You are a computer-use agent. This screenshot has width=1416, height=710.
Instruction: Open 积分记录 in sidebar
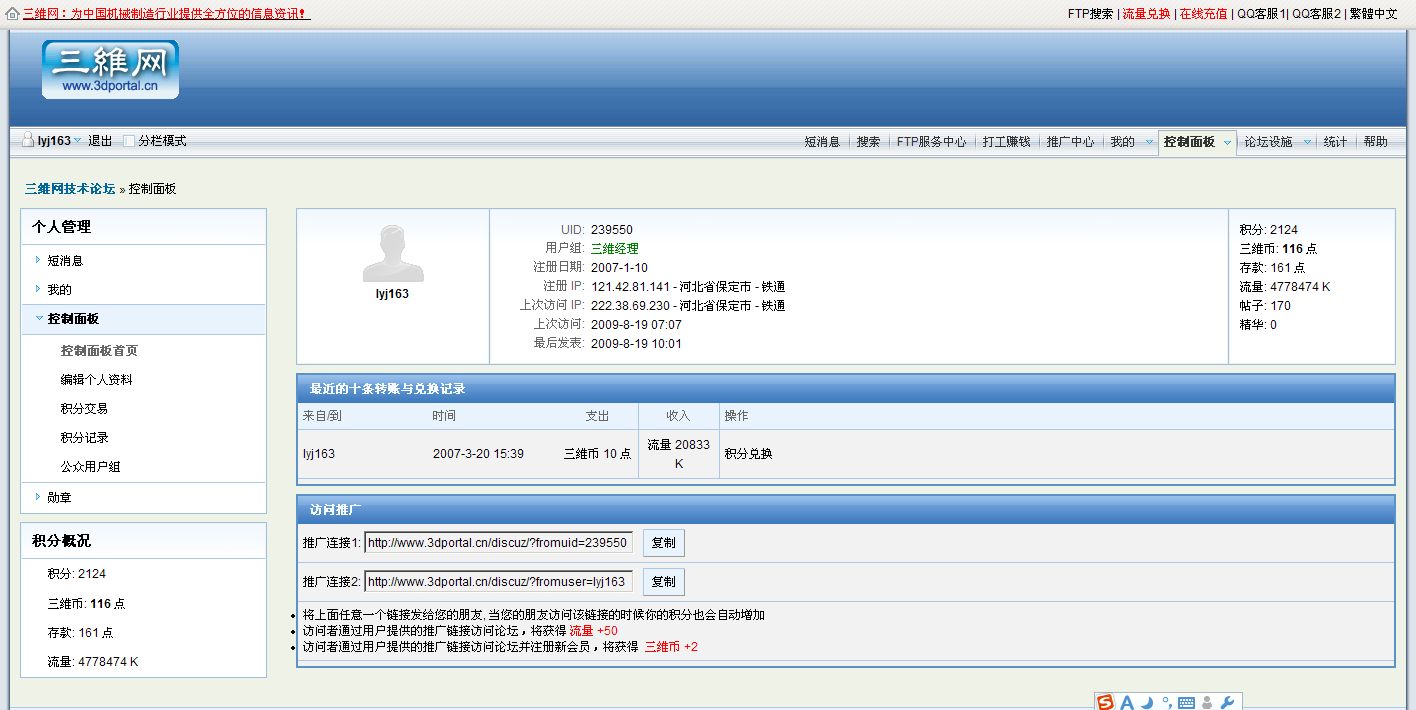(x=84, y=438)
